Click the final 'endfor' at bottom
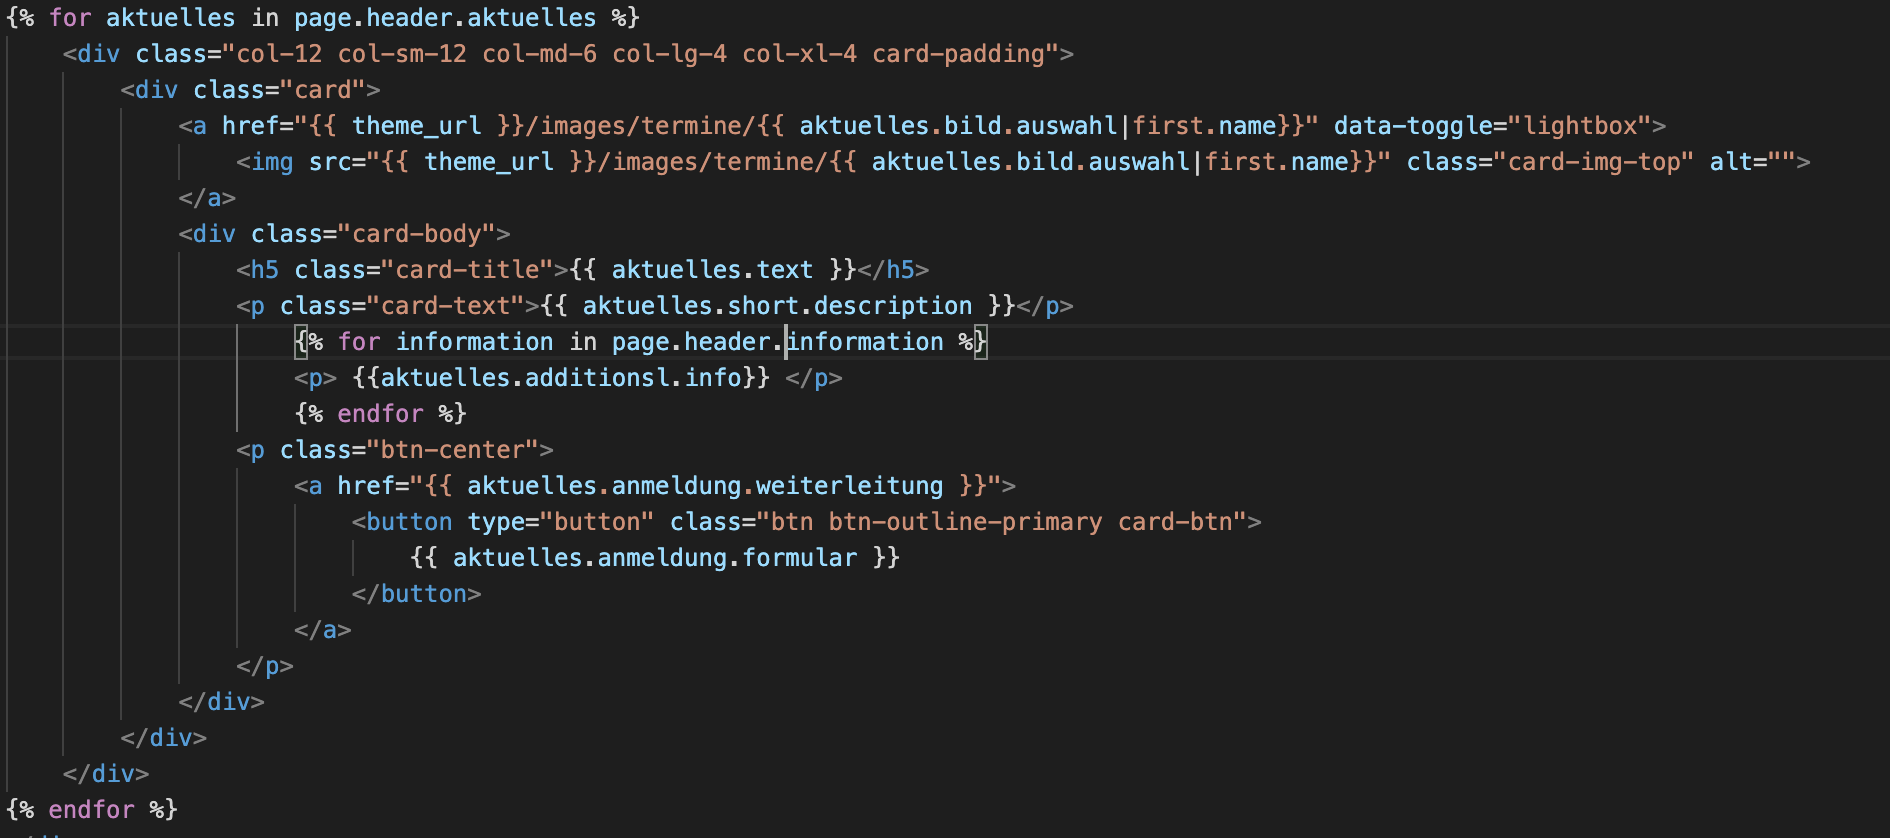Image resolution: width=1890 pixels, height=838 pixels. tap(91, 810)
